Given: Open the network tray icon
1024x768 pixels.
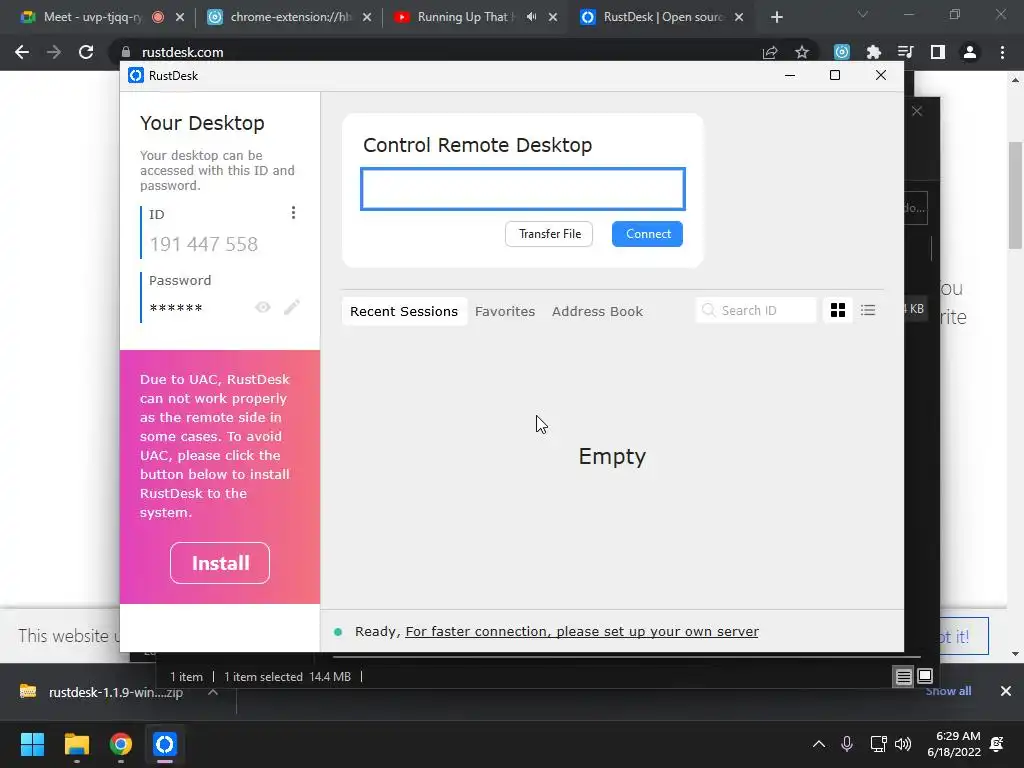Looking at the screenshot, I should pos(878,744).
